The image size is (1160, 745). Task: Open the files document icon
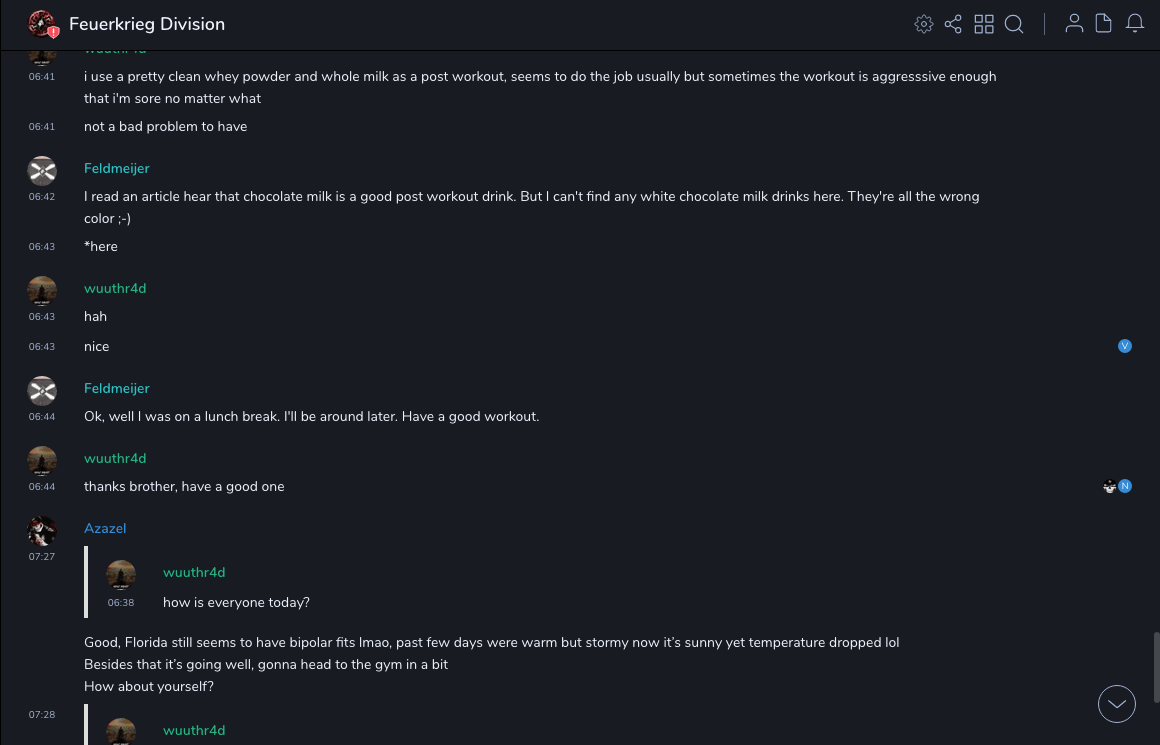point(1104,24)
